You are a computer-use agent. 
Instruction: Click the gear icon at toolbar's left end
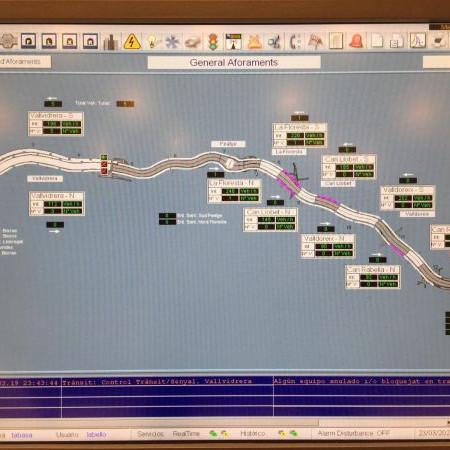click(8, 41)
